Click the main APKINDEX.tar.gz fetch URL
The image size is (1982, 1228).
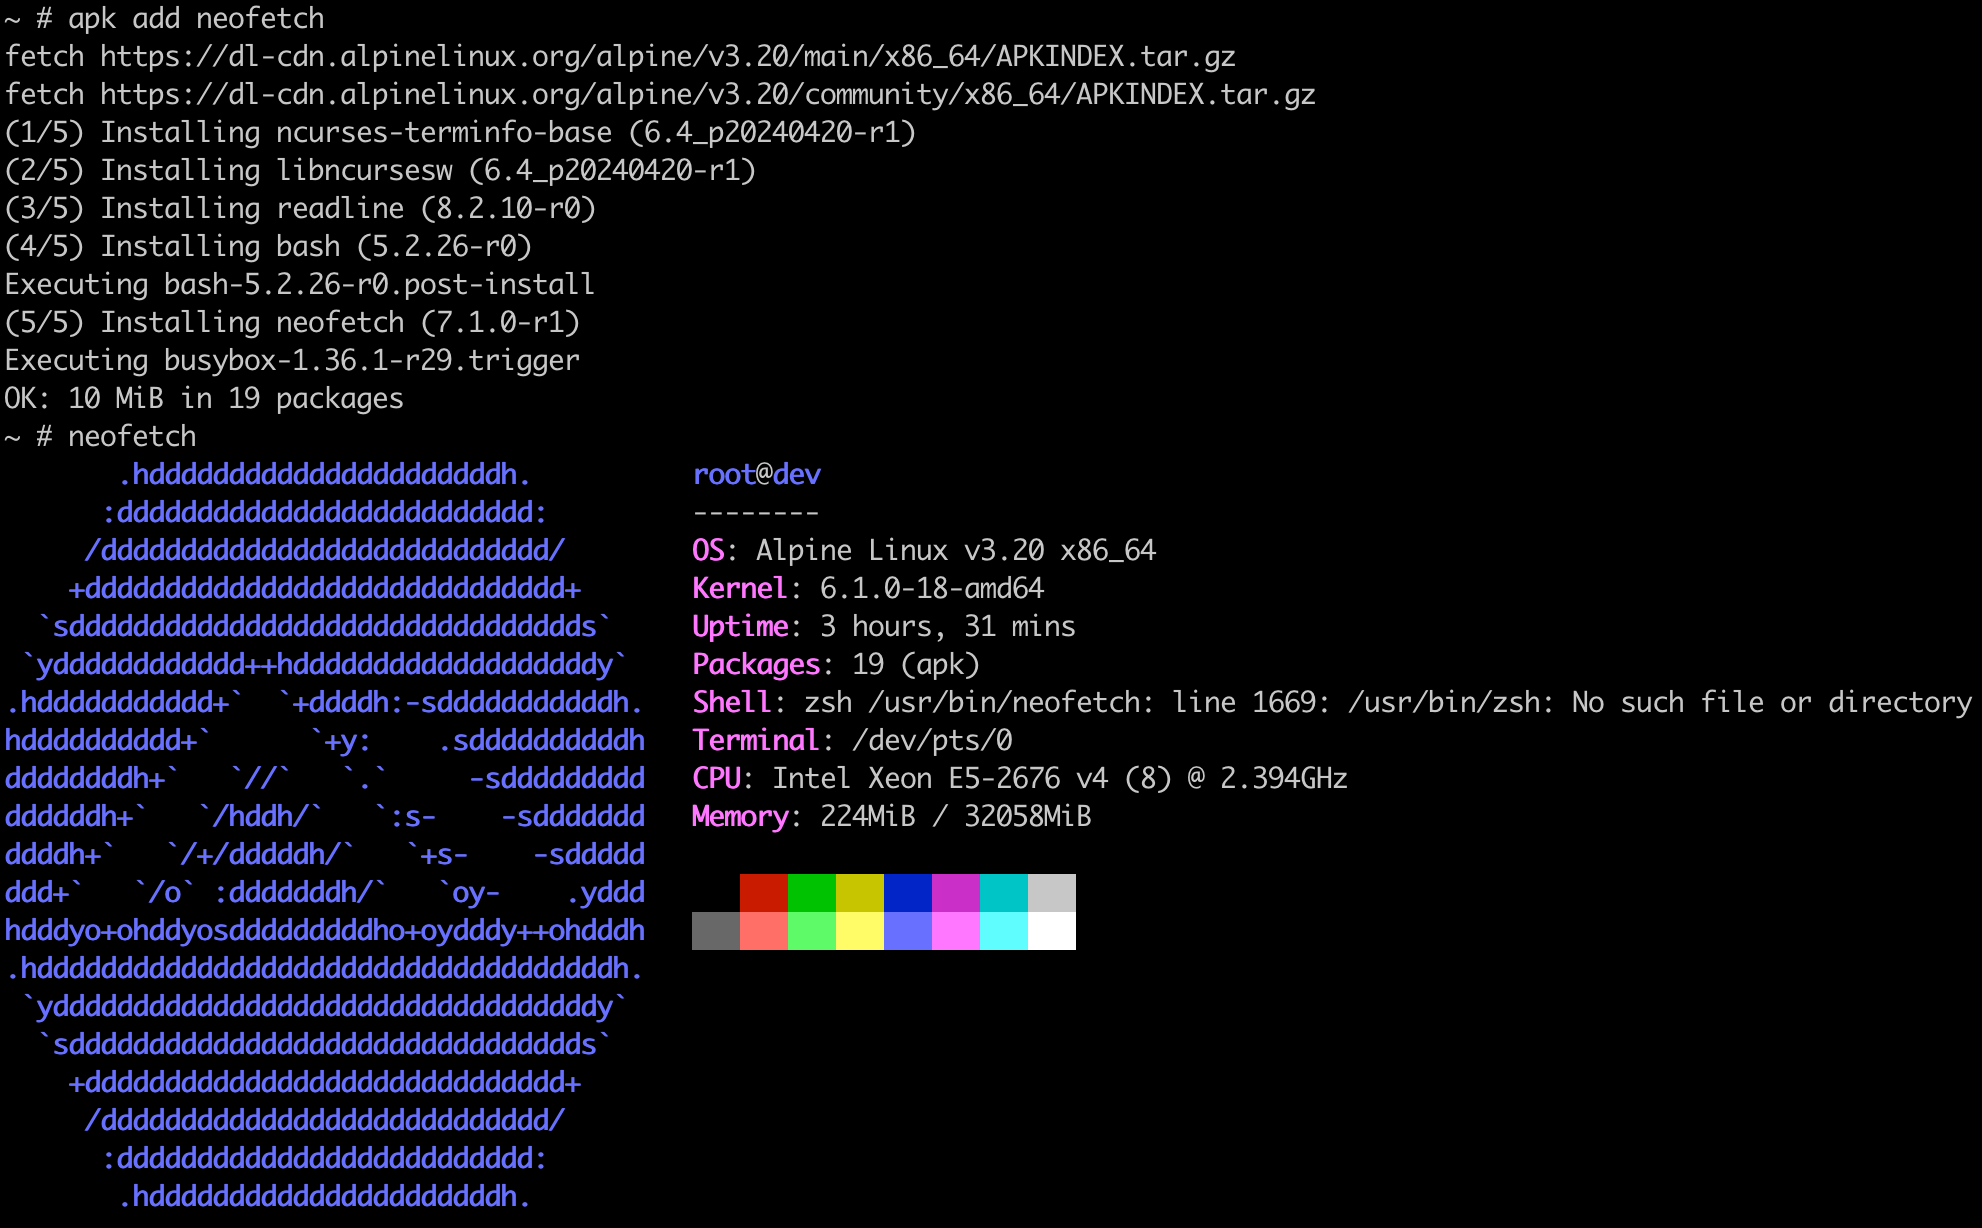click(667, 57)
